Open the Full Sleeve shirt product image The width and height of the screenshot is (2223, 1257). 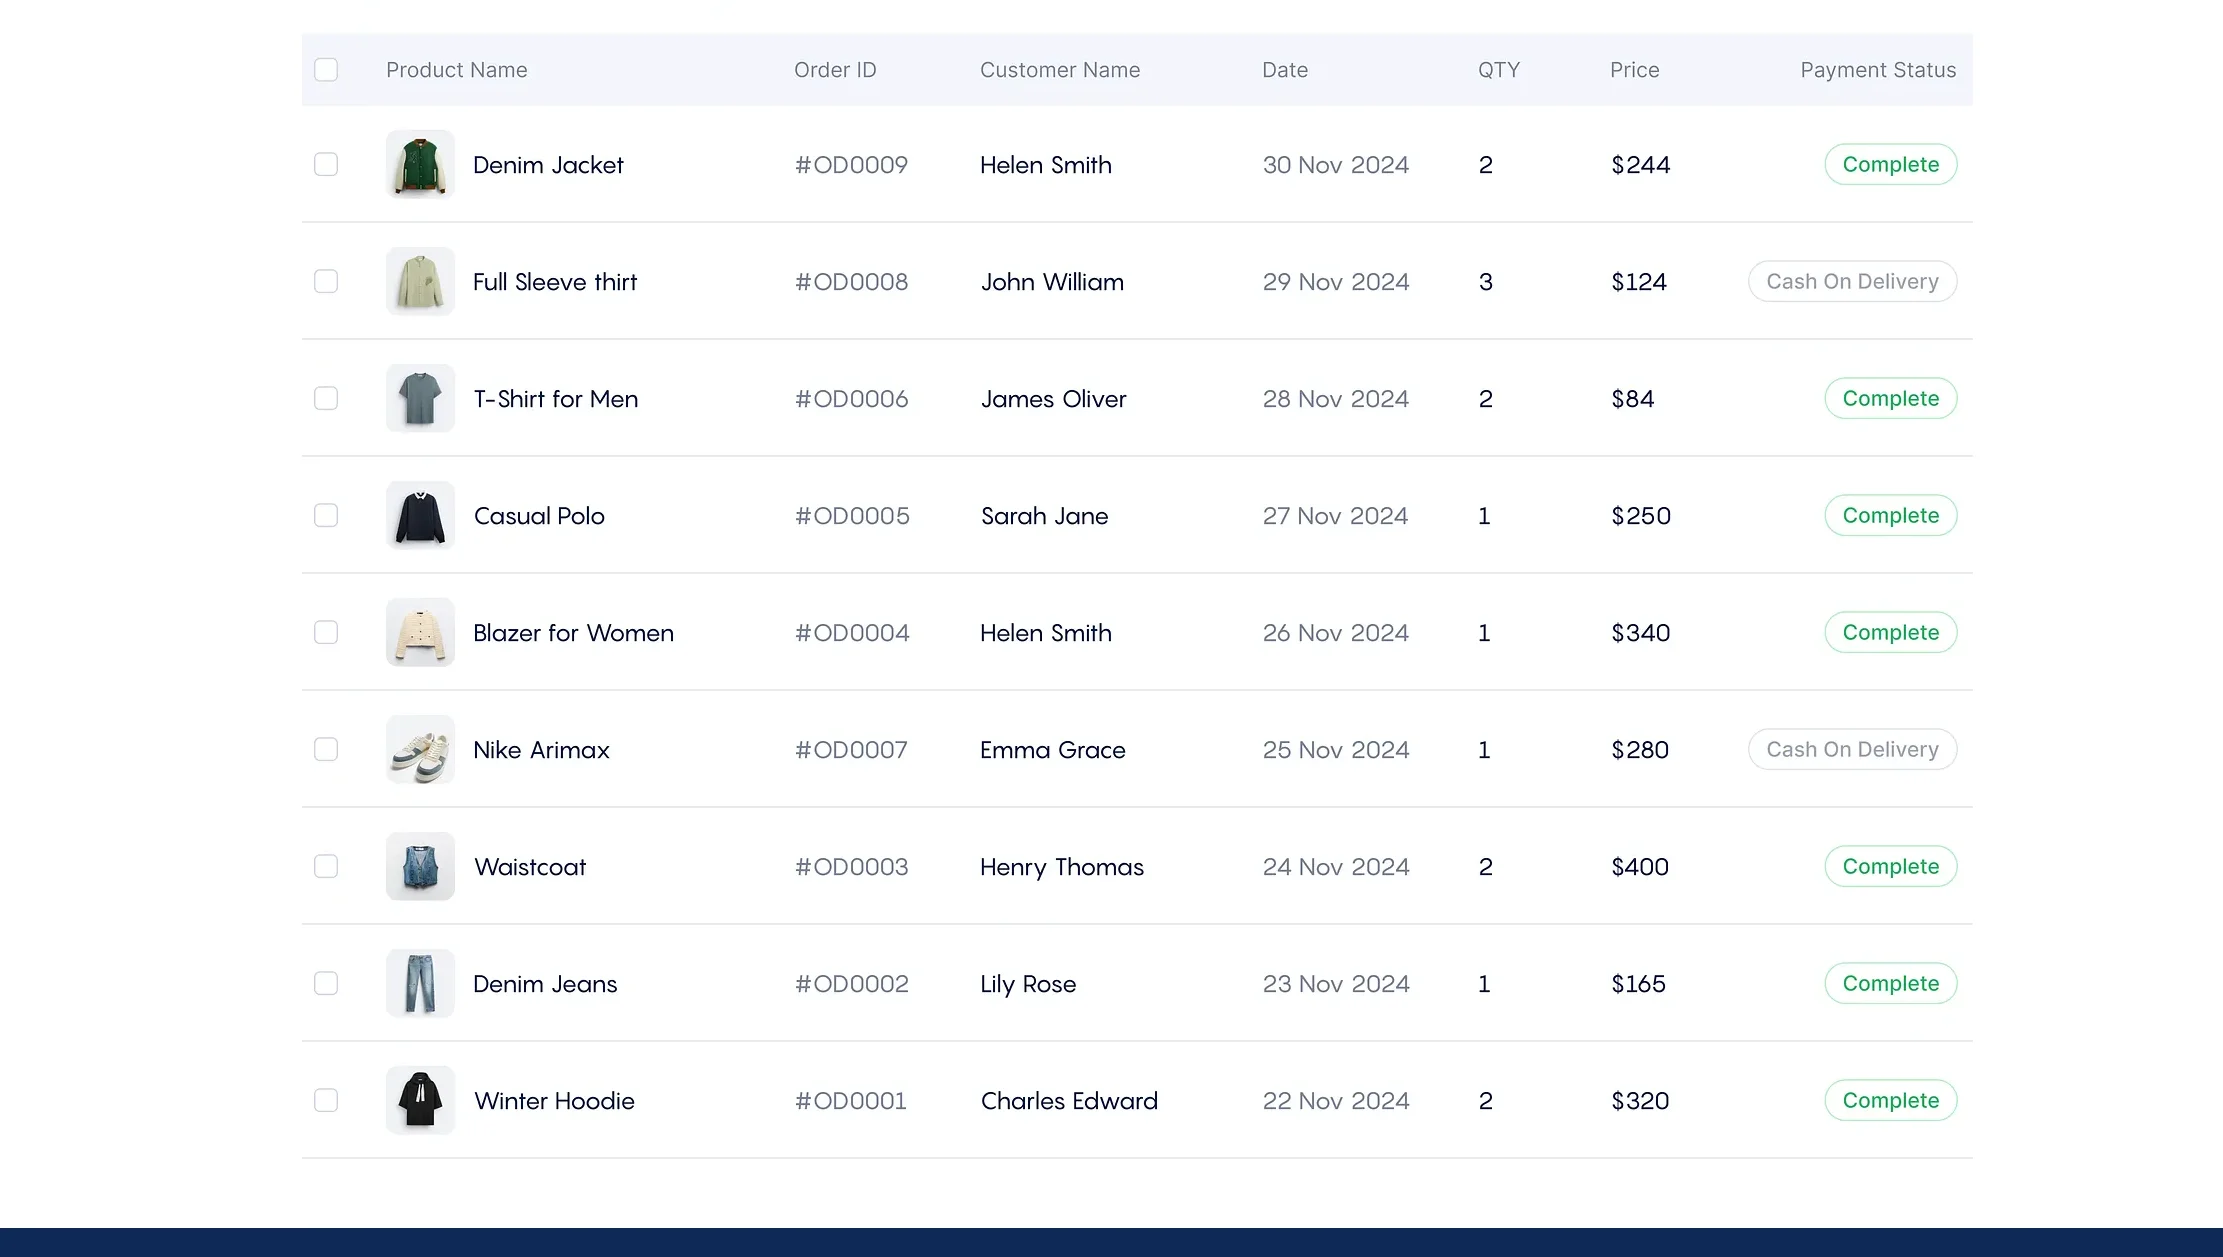pos(420,281)
